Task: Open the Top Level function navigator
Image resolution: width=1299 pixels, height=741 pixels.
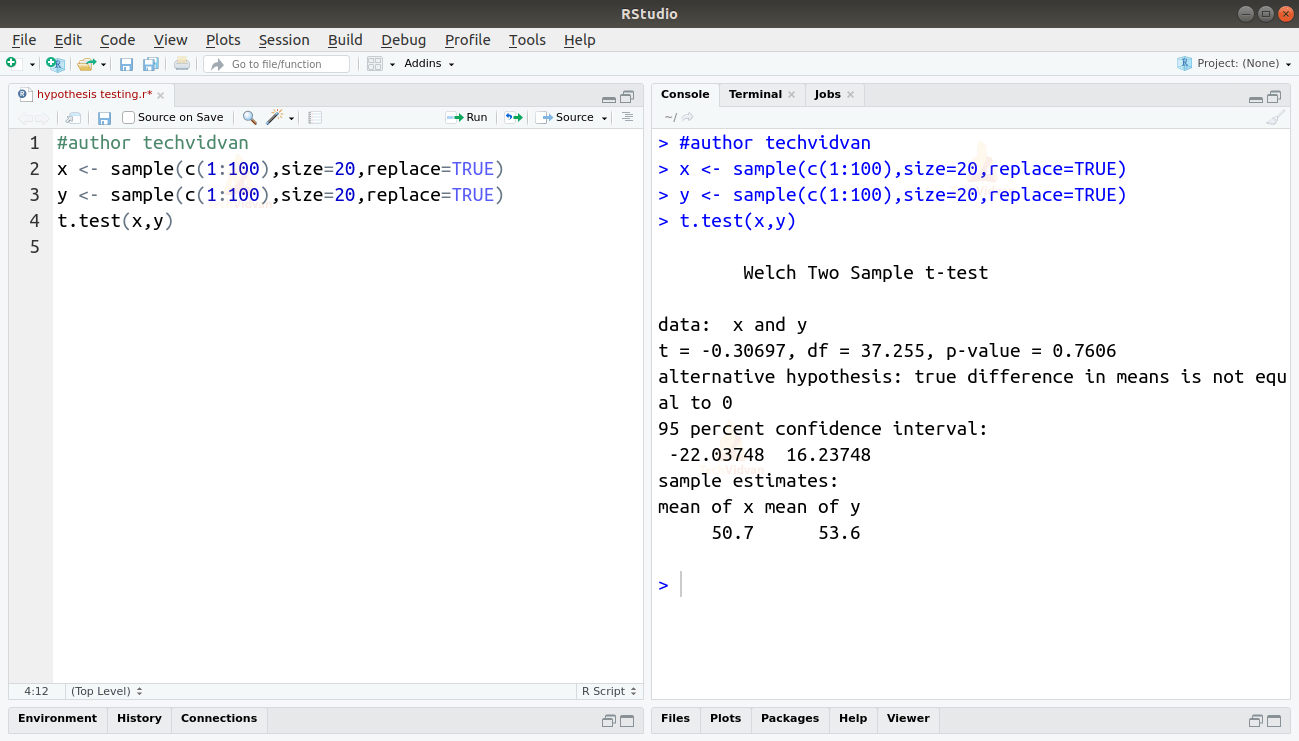Action: [106, 691]
